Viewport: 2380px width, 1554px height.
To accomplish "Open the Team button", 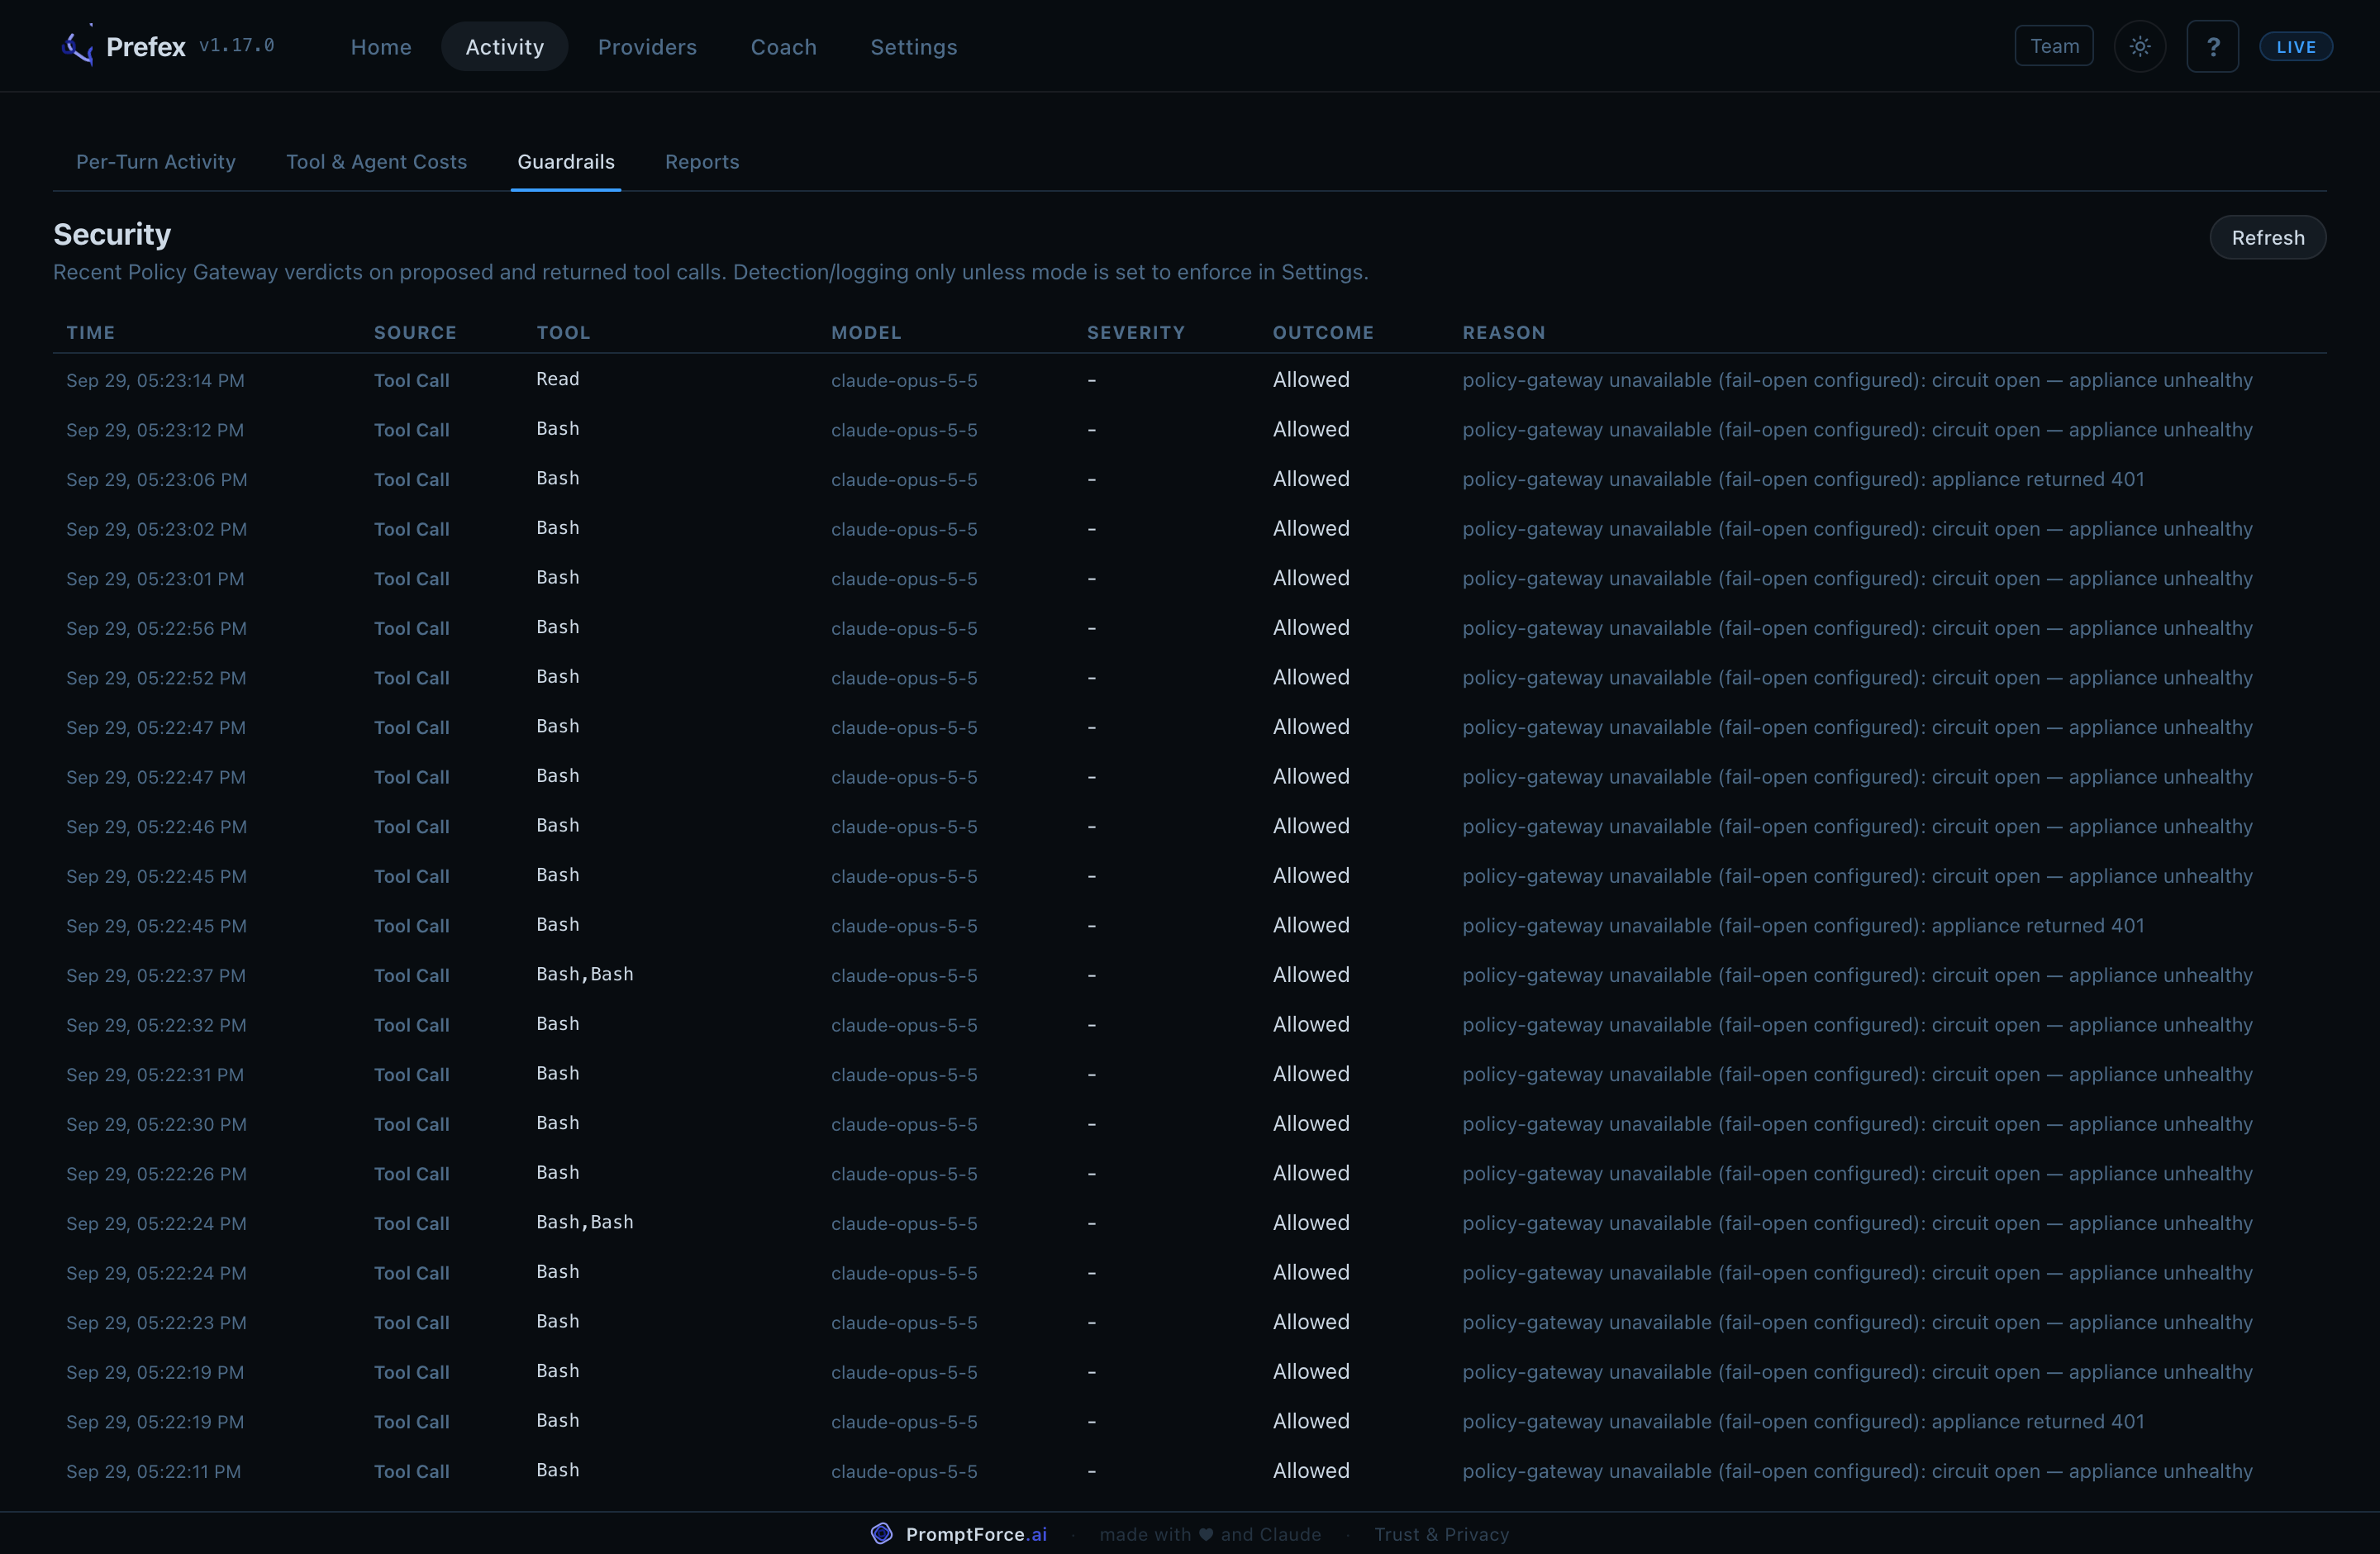I will [x=2054, y=46].
